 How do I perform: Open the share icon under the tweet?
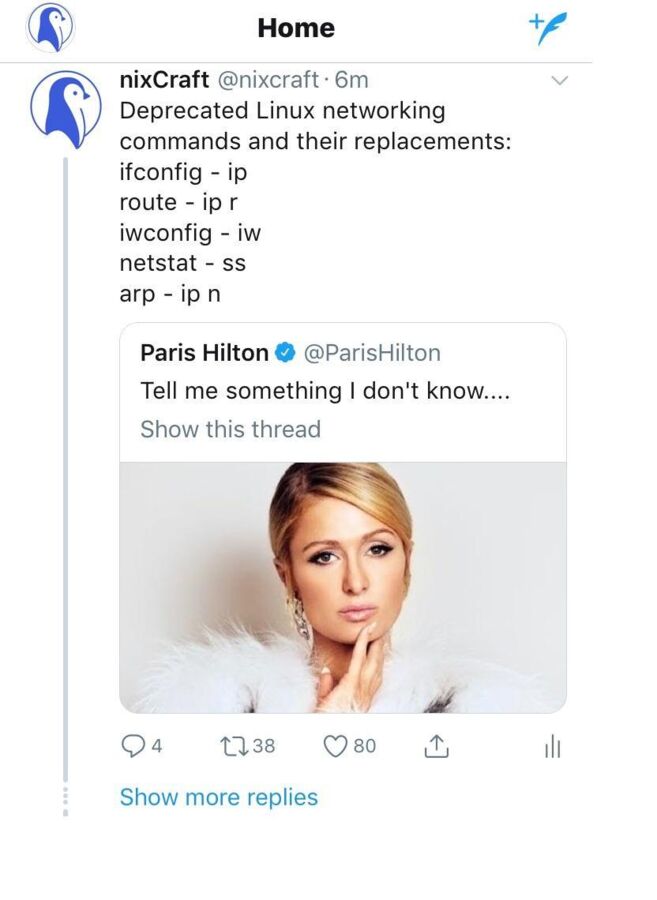tap(437, 746)
